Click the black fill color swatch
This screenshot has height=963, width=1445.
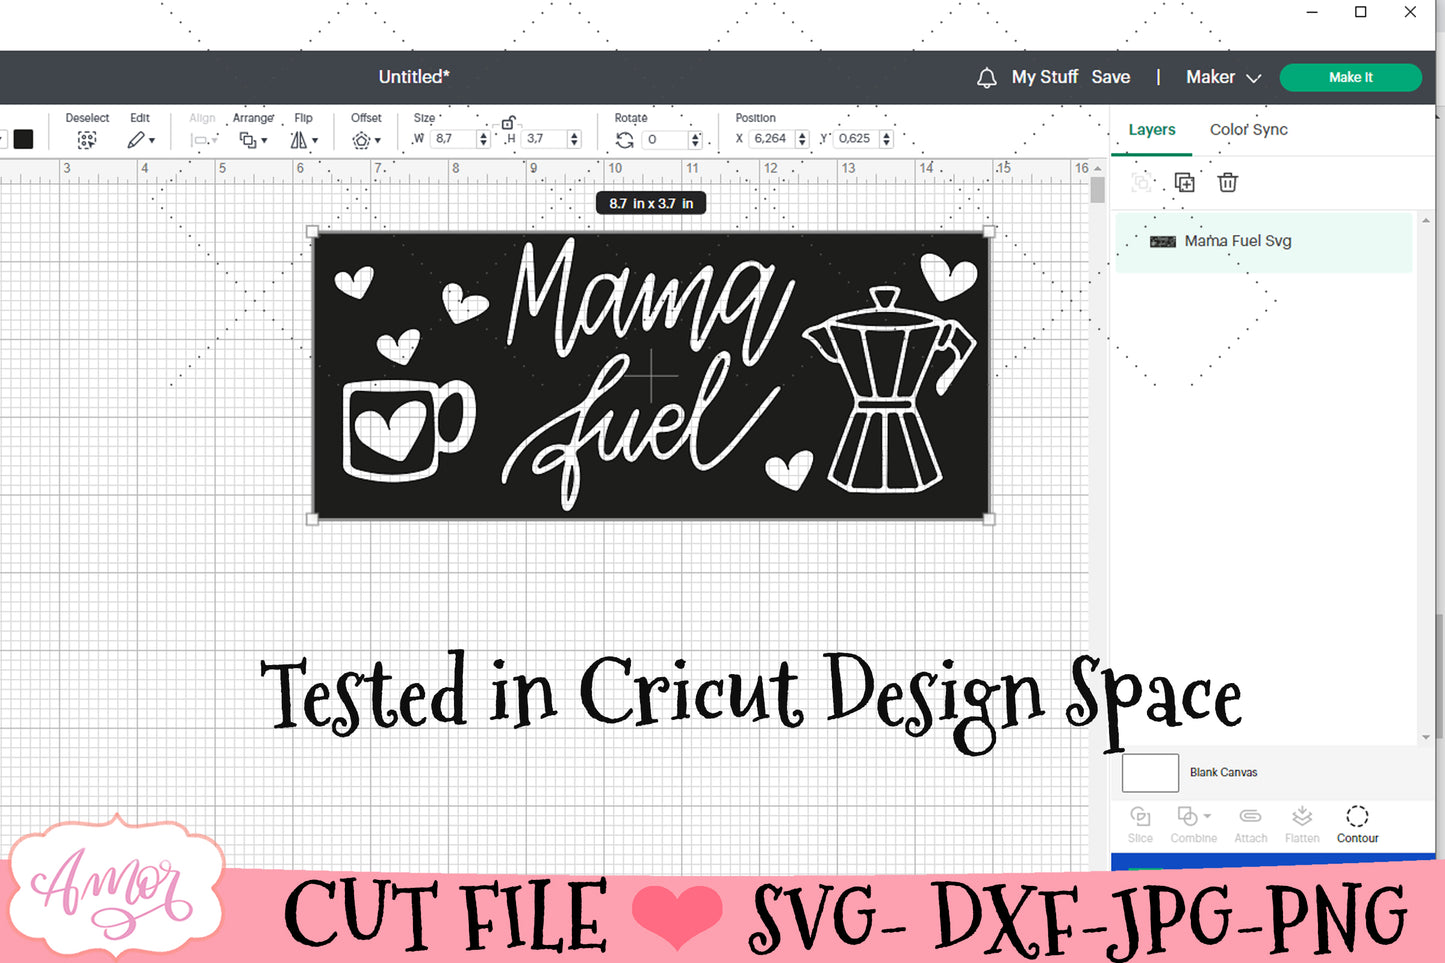(23, 139)
